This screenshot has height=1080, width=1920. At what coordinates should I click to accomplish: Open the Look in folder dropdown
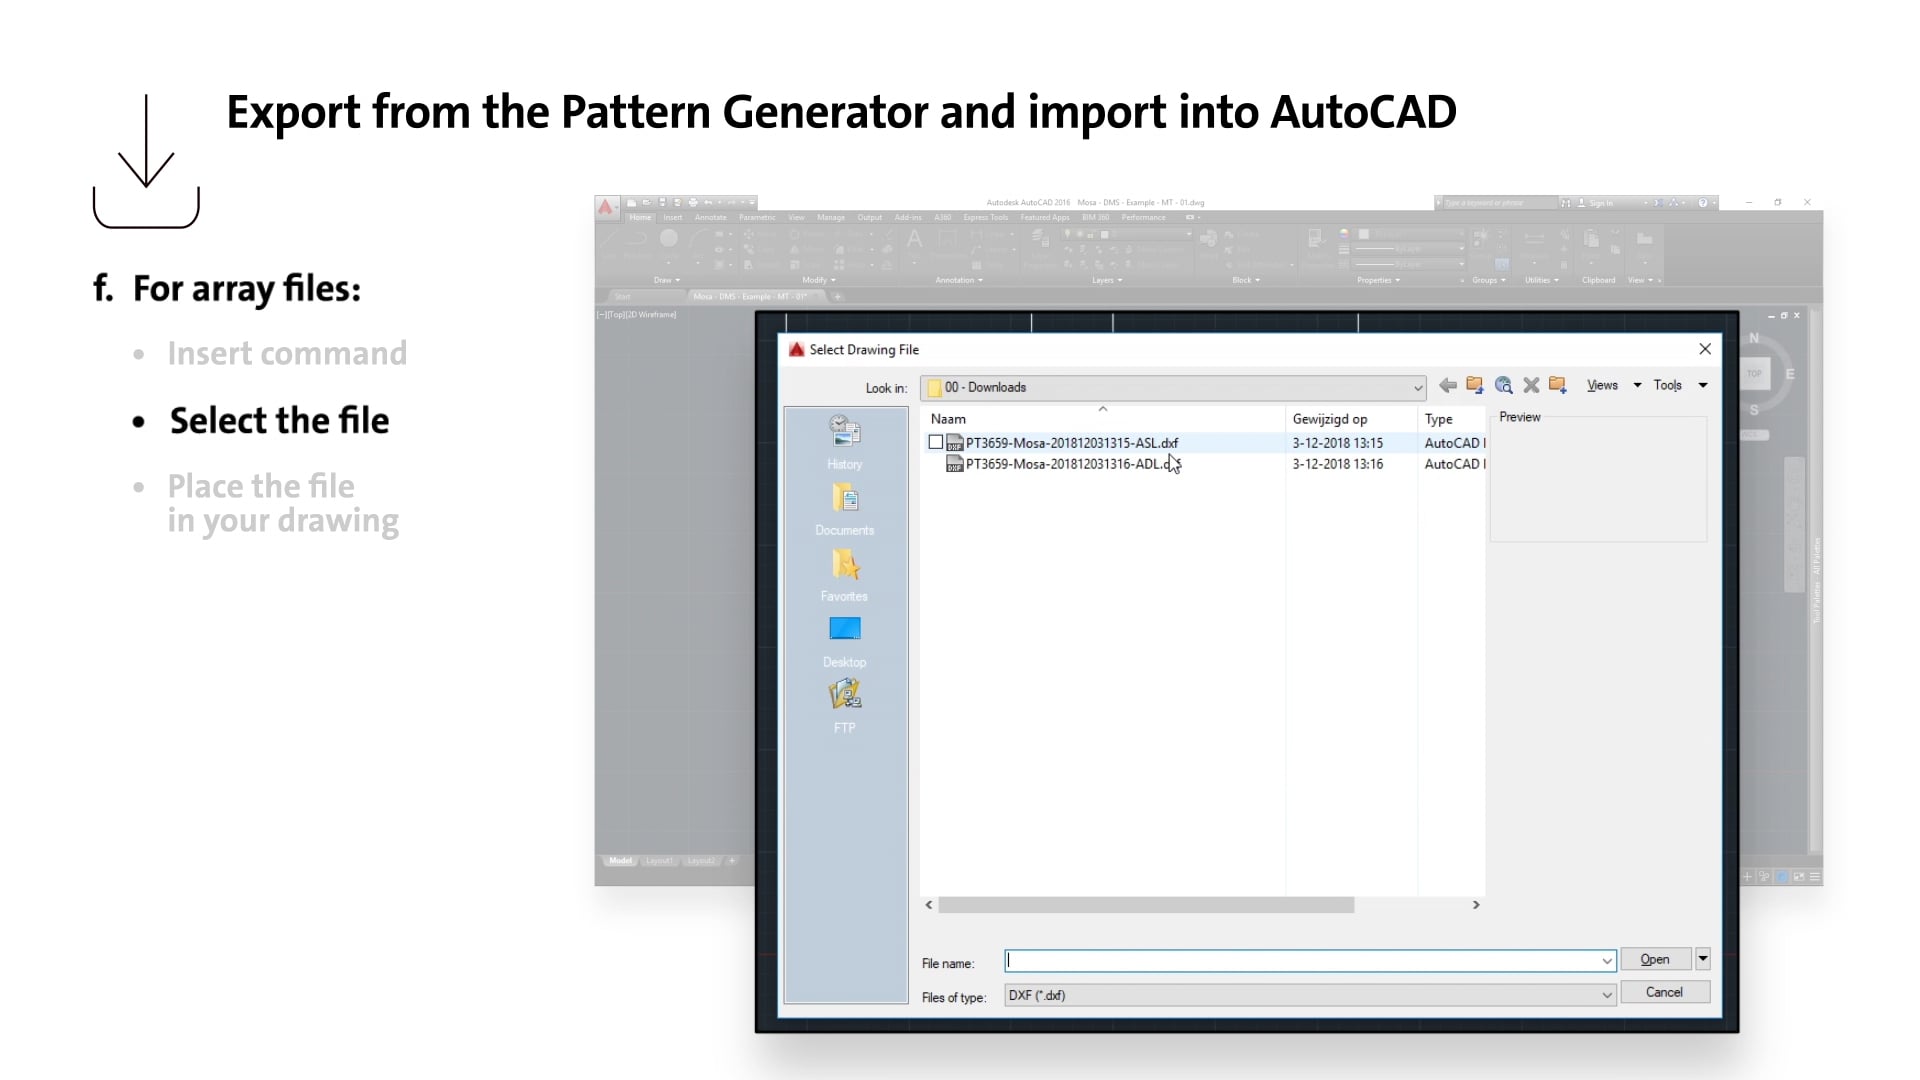click(1417, 388)
